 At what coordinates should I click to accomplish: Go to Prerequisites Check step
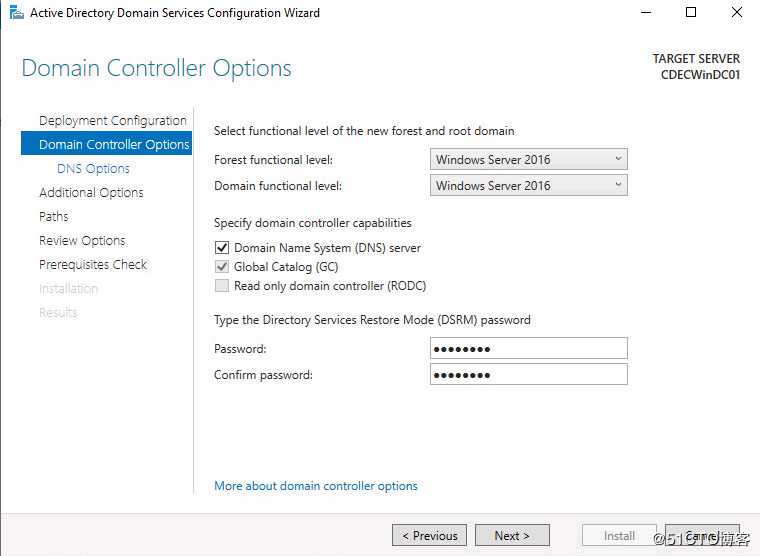click(x=93, y=264)
